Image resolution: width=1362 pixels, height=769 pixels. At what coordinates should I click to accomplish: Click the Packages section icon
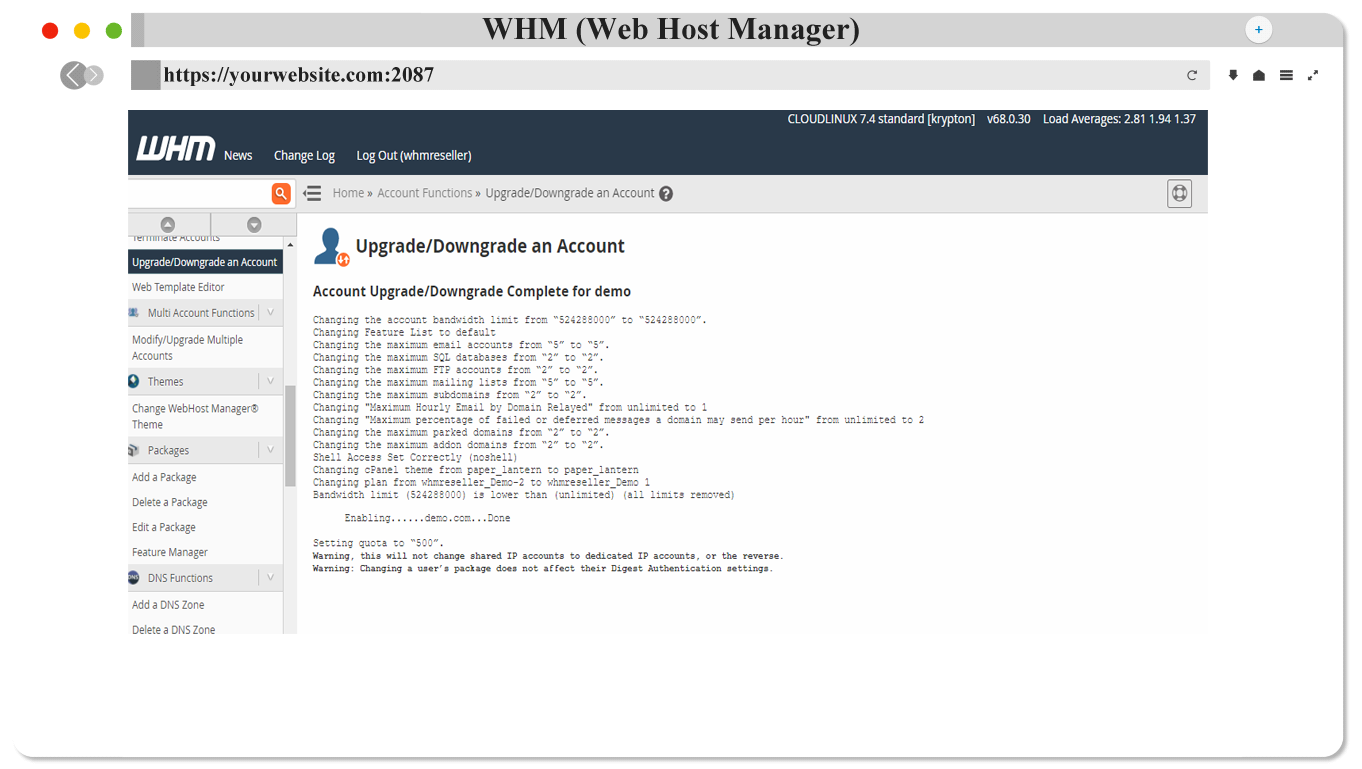[x=134, y=450]
